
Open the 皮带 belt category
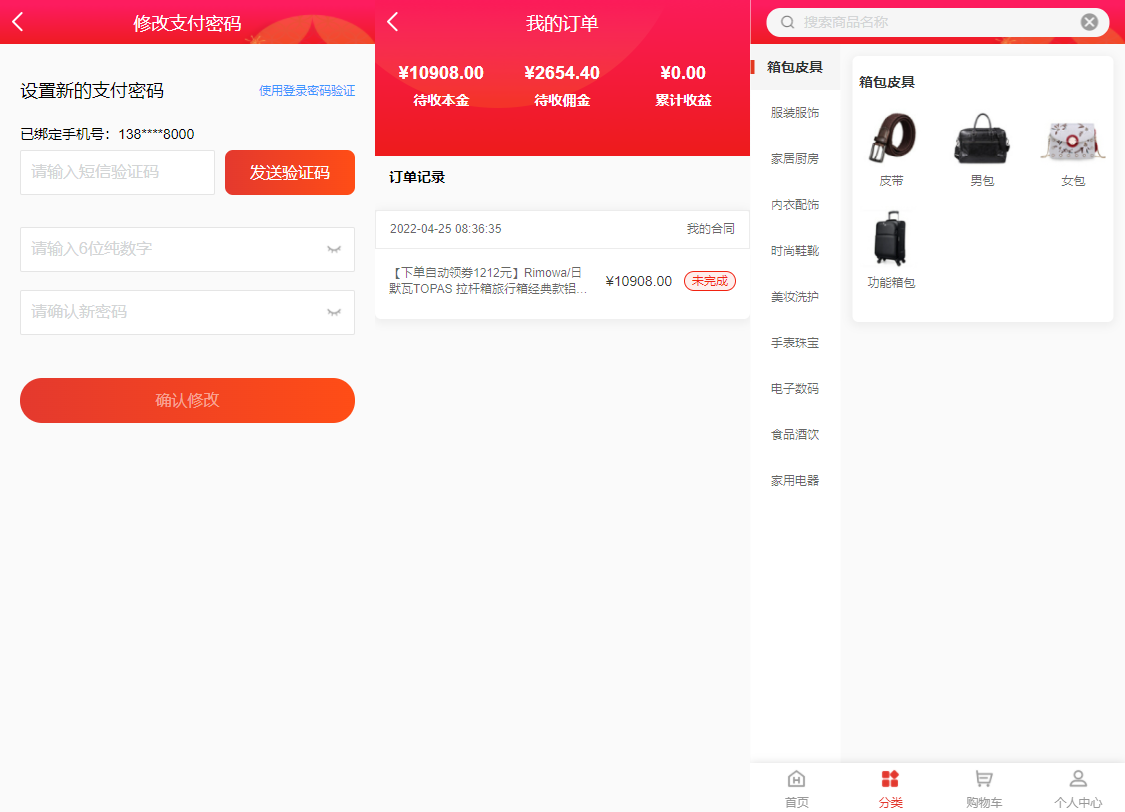[x=891, y=149]
